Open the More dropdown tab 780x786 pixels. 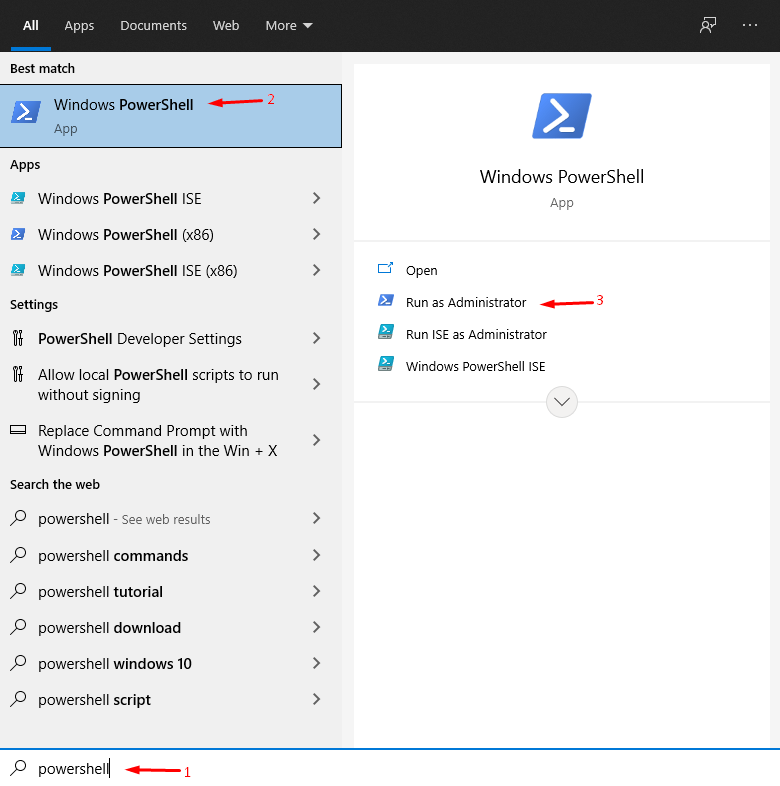coord(289,25)
